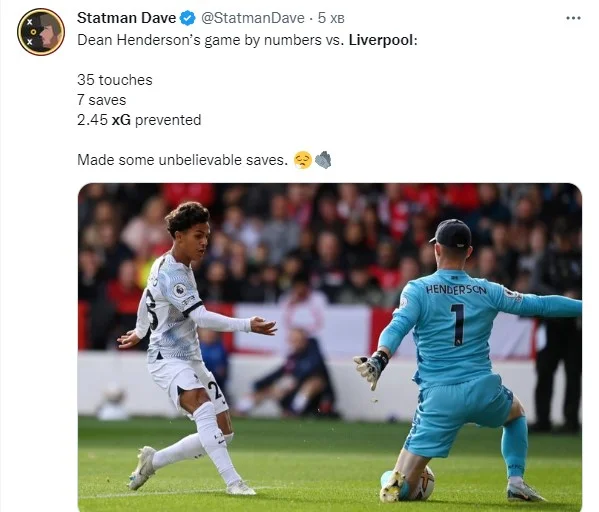Screen dimensions: 599x512
Task: Click the bold xG text
Action: pos(121,120)
